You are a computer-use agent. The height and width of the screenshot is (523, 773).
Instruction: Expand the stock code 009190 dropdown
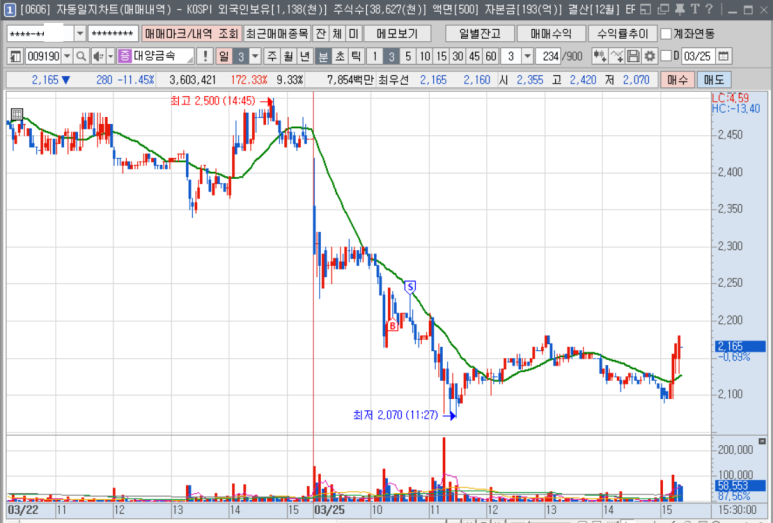point(67,56)
